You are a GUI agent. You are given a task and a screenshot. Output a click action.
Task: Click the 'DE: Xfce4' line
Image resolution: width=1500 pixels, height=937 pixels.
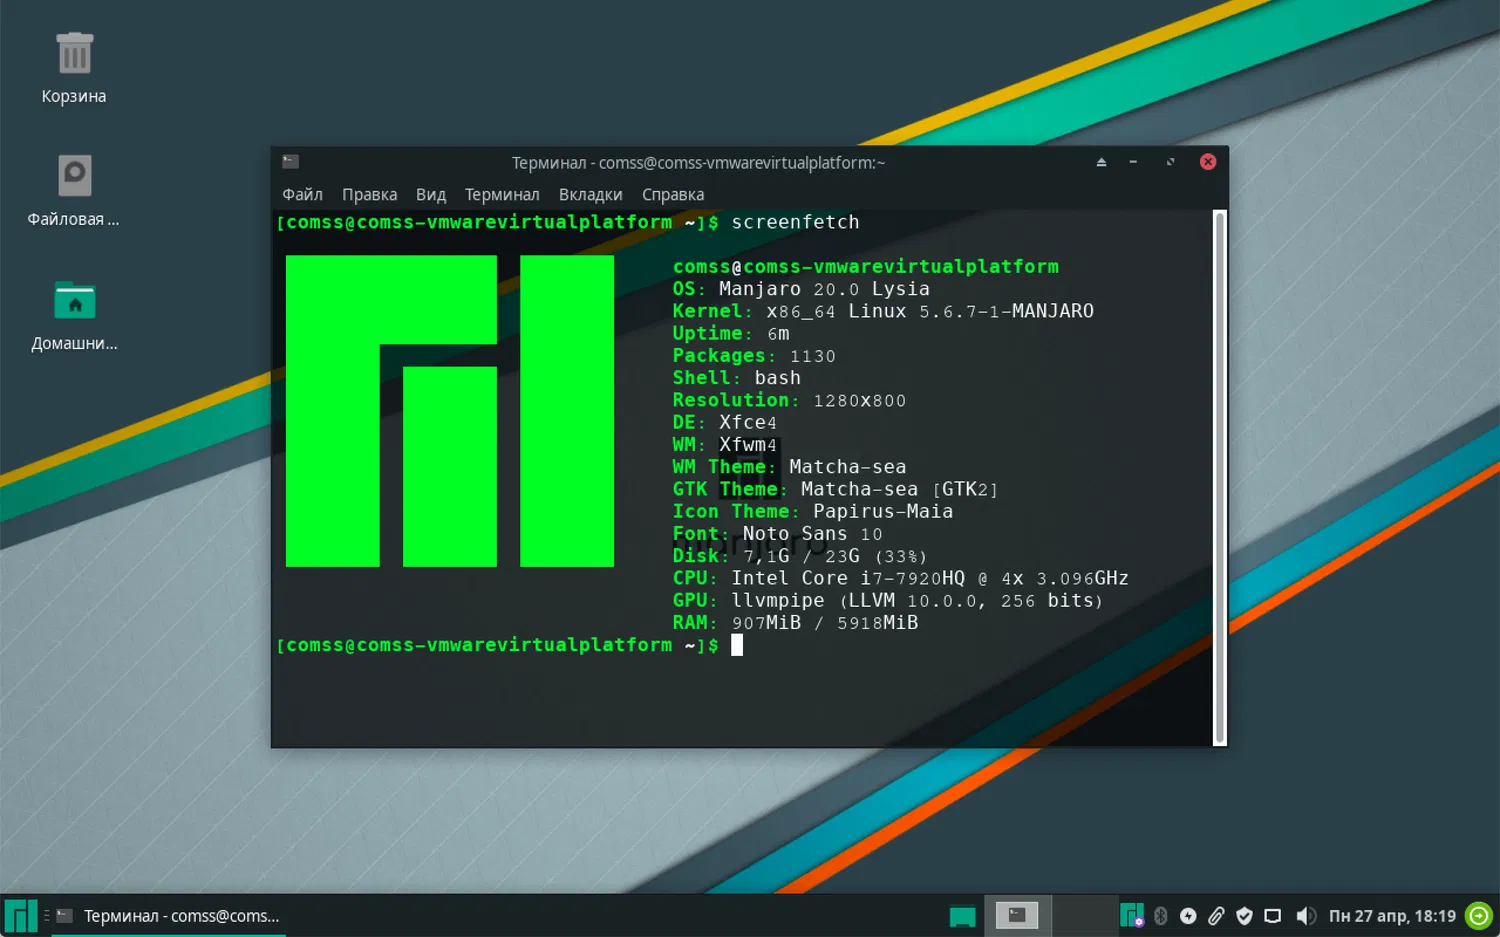click(x=725, y=422)
